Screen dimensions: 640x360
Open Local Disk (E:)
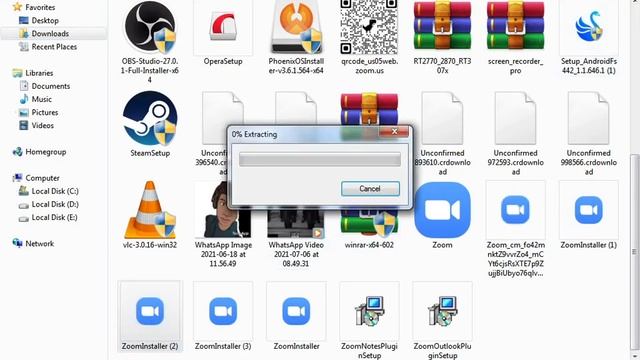[x=54, y=217]
